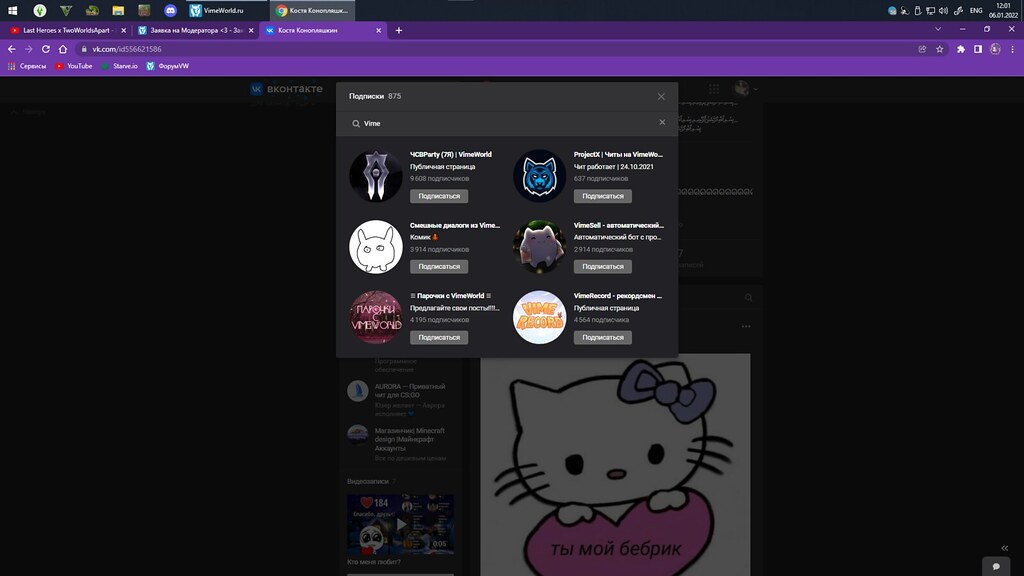1024x576 pixels.
Task: Bookmark this page with star icon
Action: coord(939,49)
